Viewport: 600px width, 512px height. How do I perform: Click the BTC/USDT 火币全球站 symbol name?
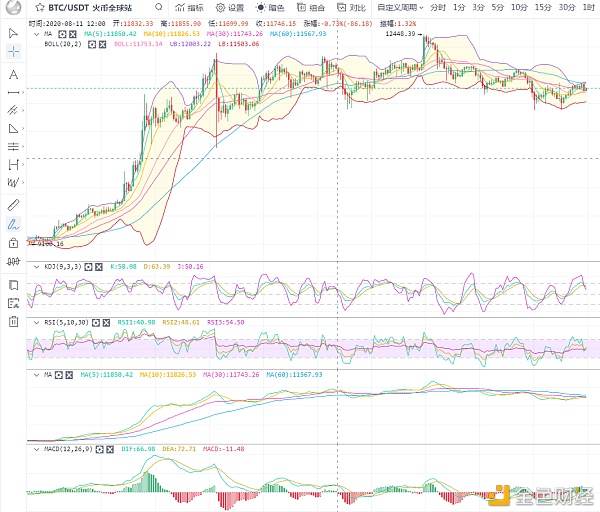(x=90, y=7)
